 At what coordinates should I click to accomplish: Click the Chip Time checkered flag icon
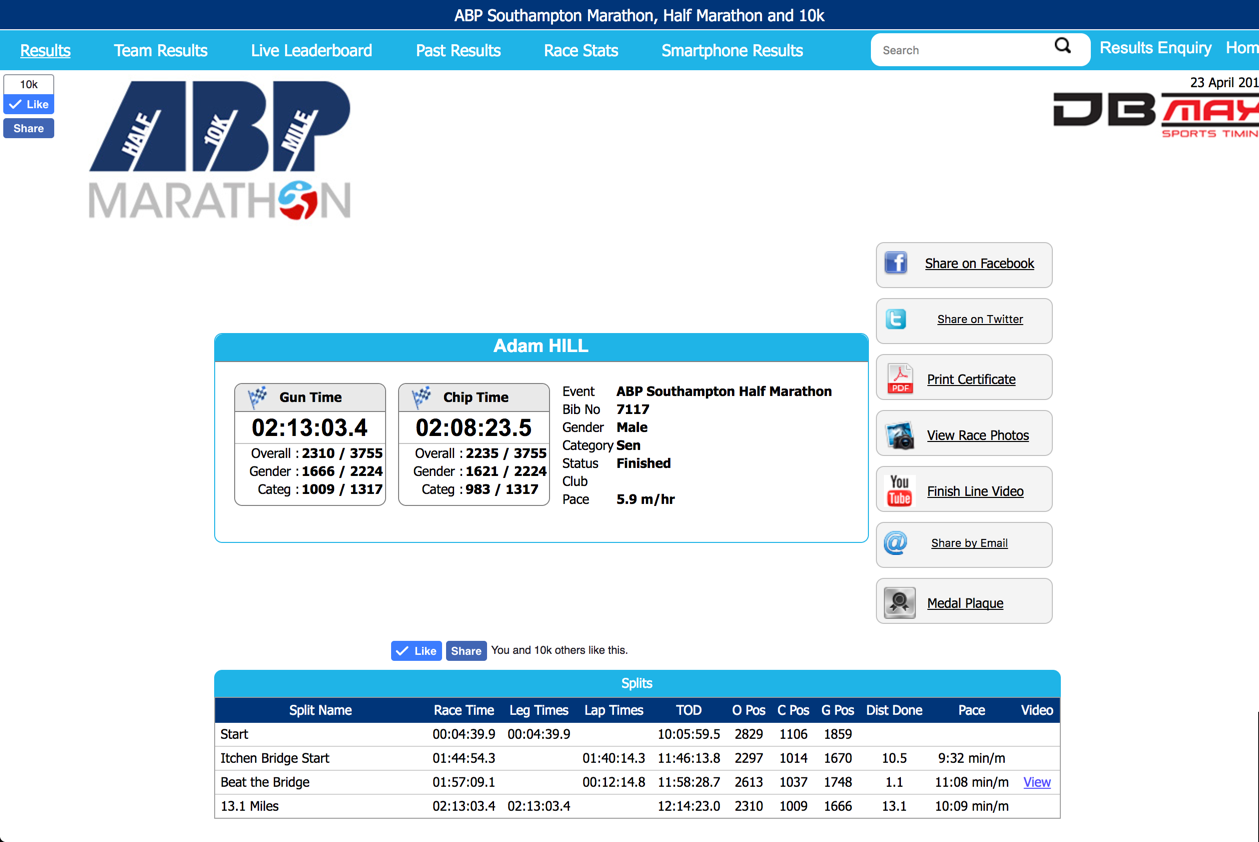[x=422, y=397]
